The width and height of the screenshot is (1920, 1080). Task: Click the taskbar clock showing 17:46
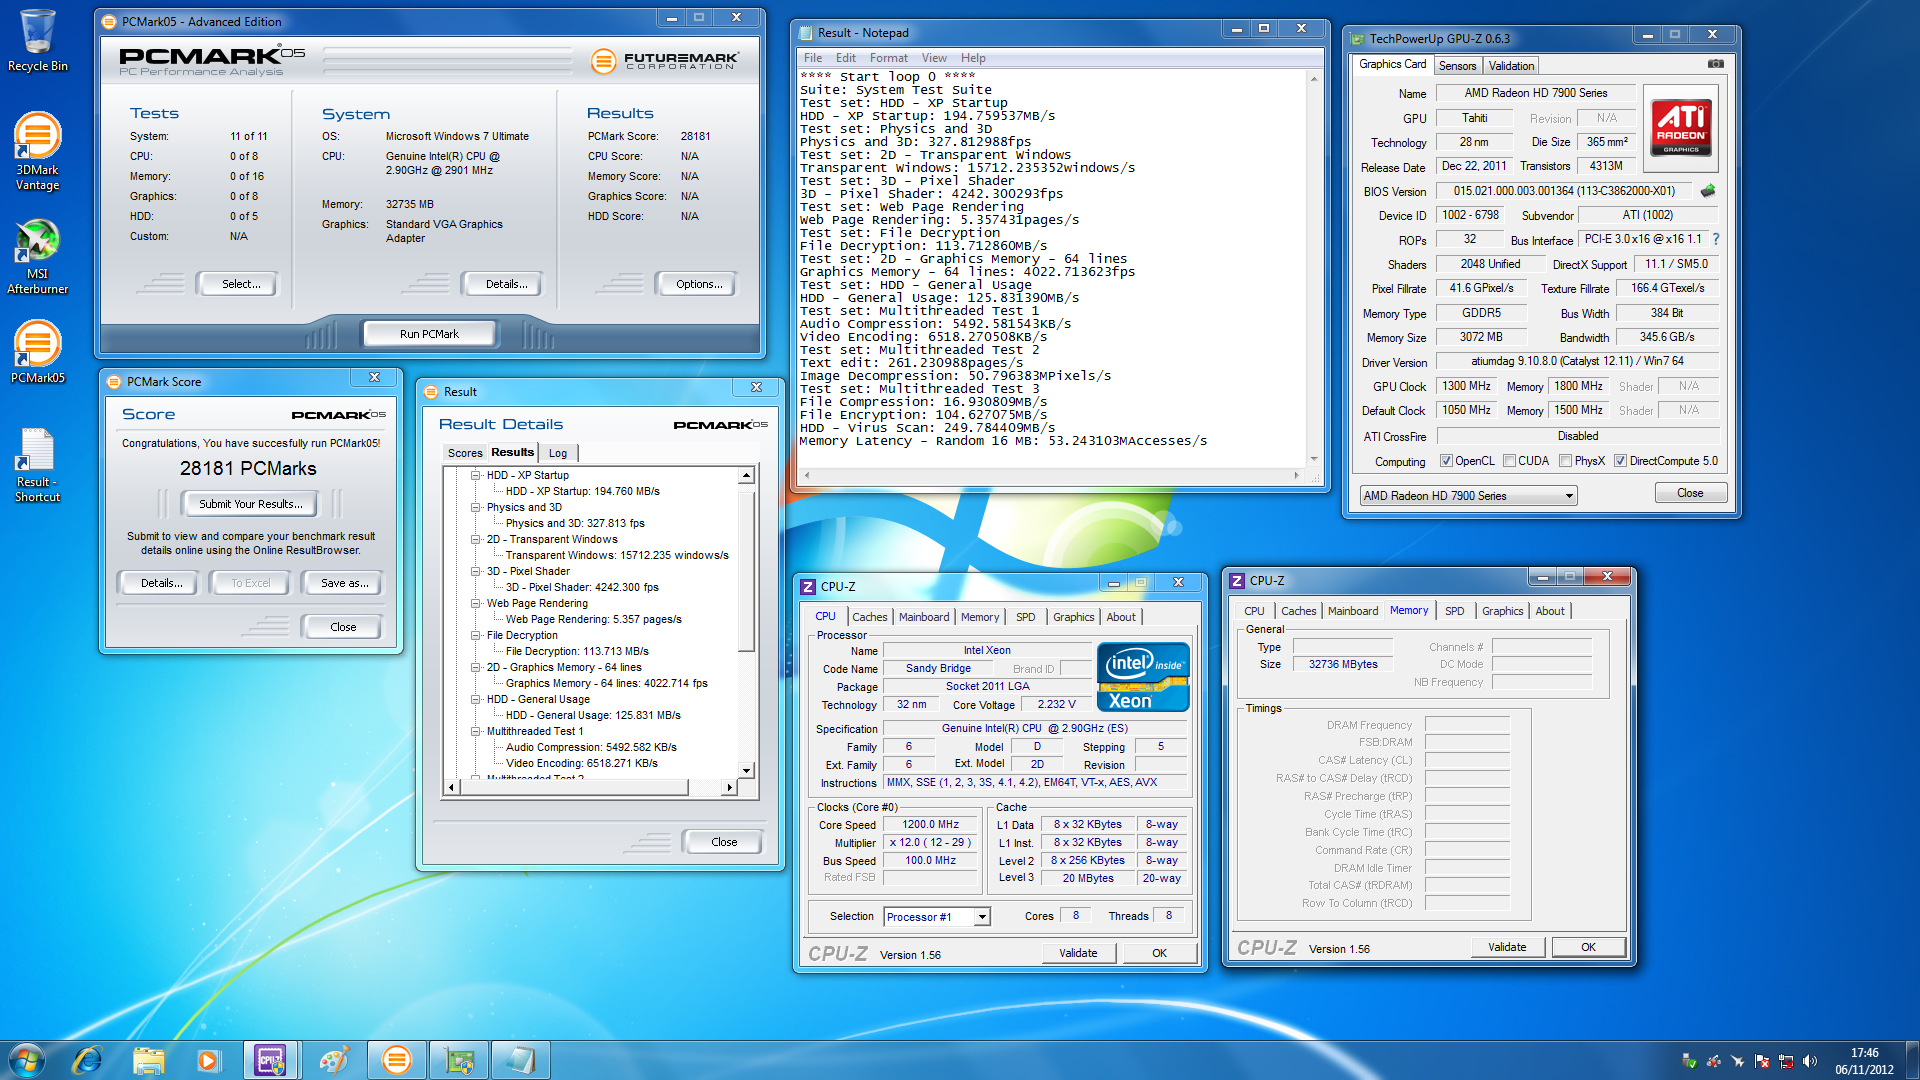[1864, 1061]
